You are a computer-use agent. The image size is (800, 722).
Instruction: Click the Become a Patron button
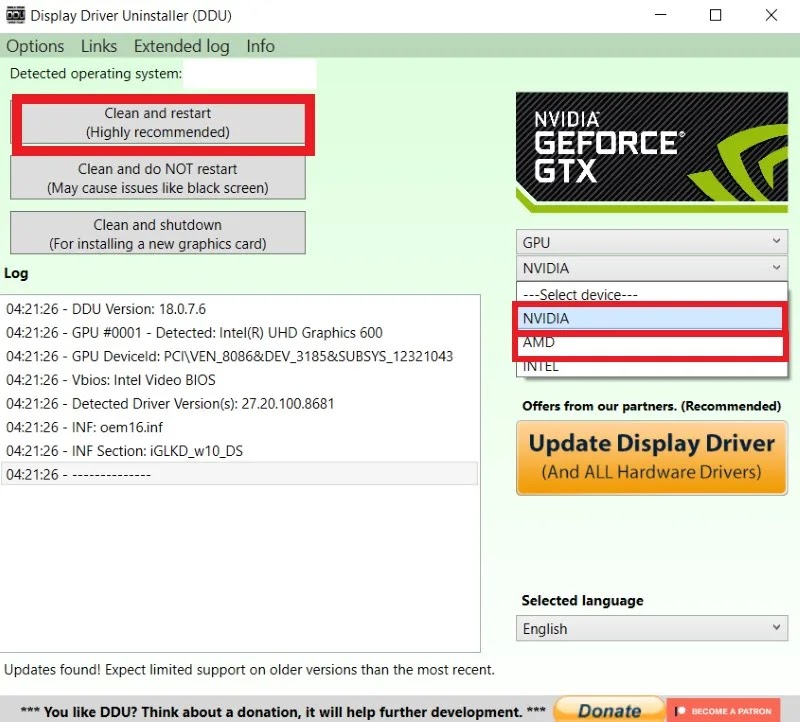pos(723,710)
